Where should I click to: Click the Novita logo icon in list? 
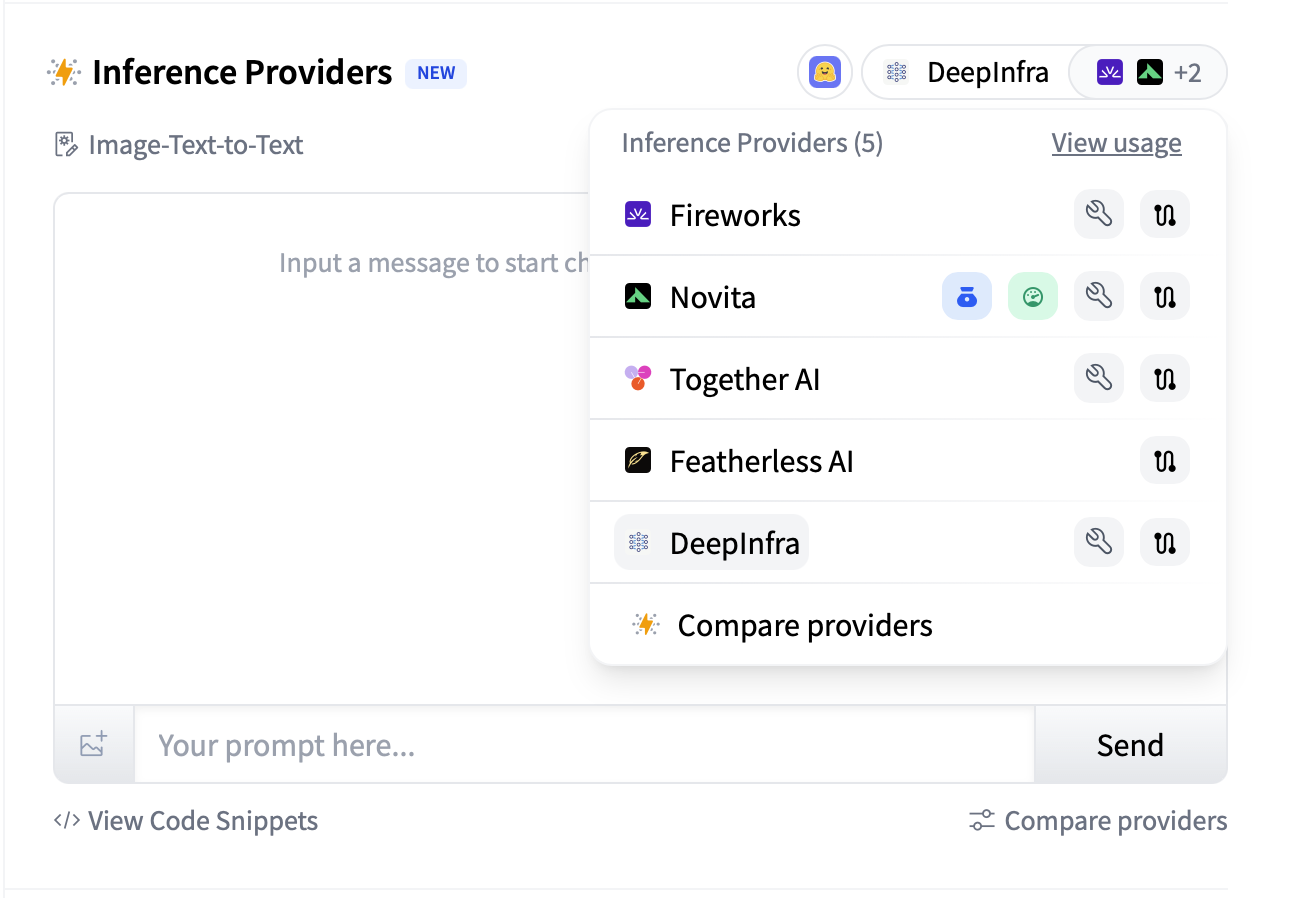[x=638, y=296]
